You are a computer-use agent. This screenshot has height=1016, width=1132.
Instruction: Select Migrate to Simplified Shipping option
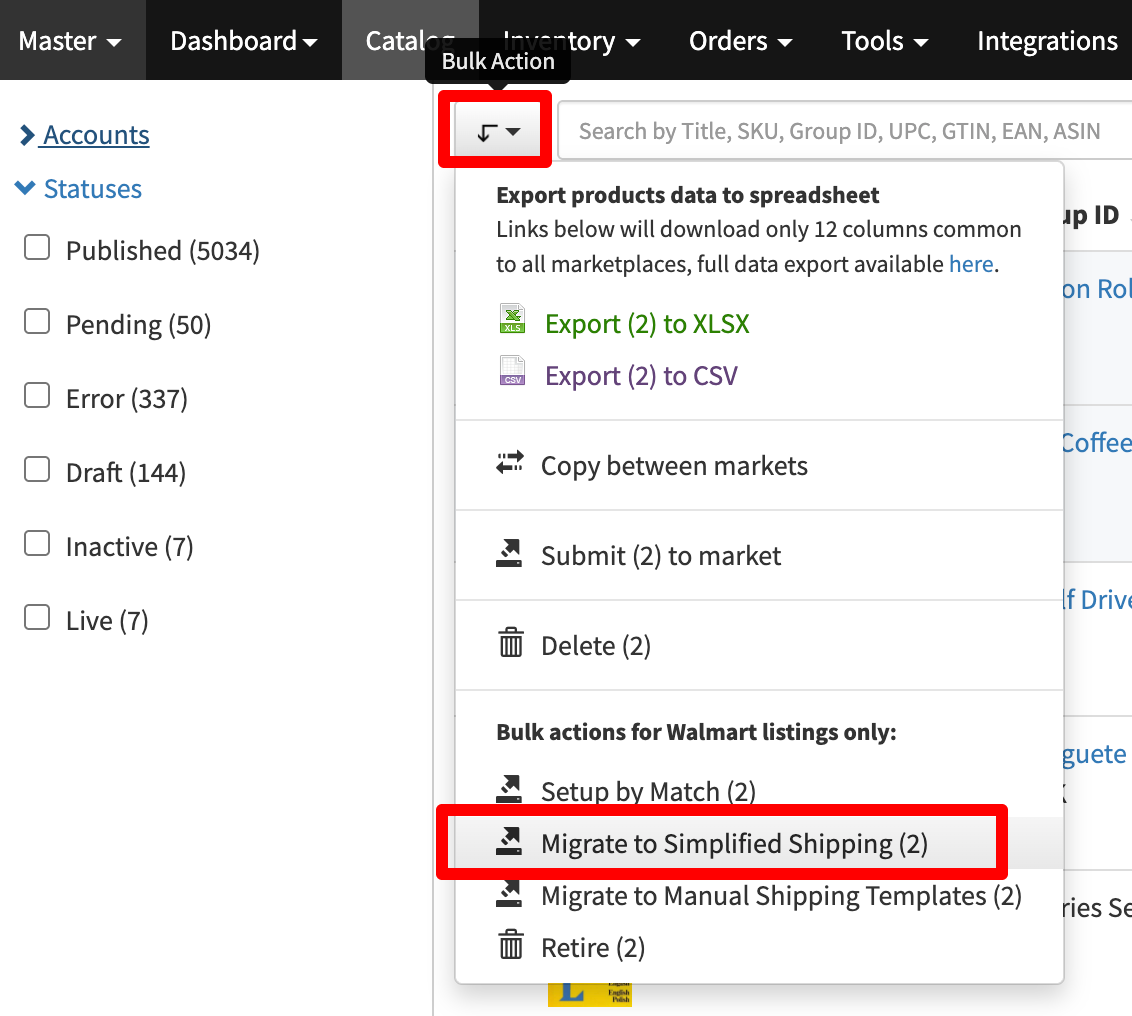point(734,844)
